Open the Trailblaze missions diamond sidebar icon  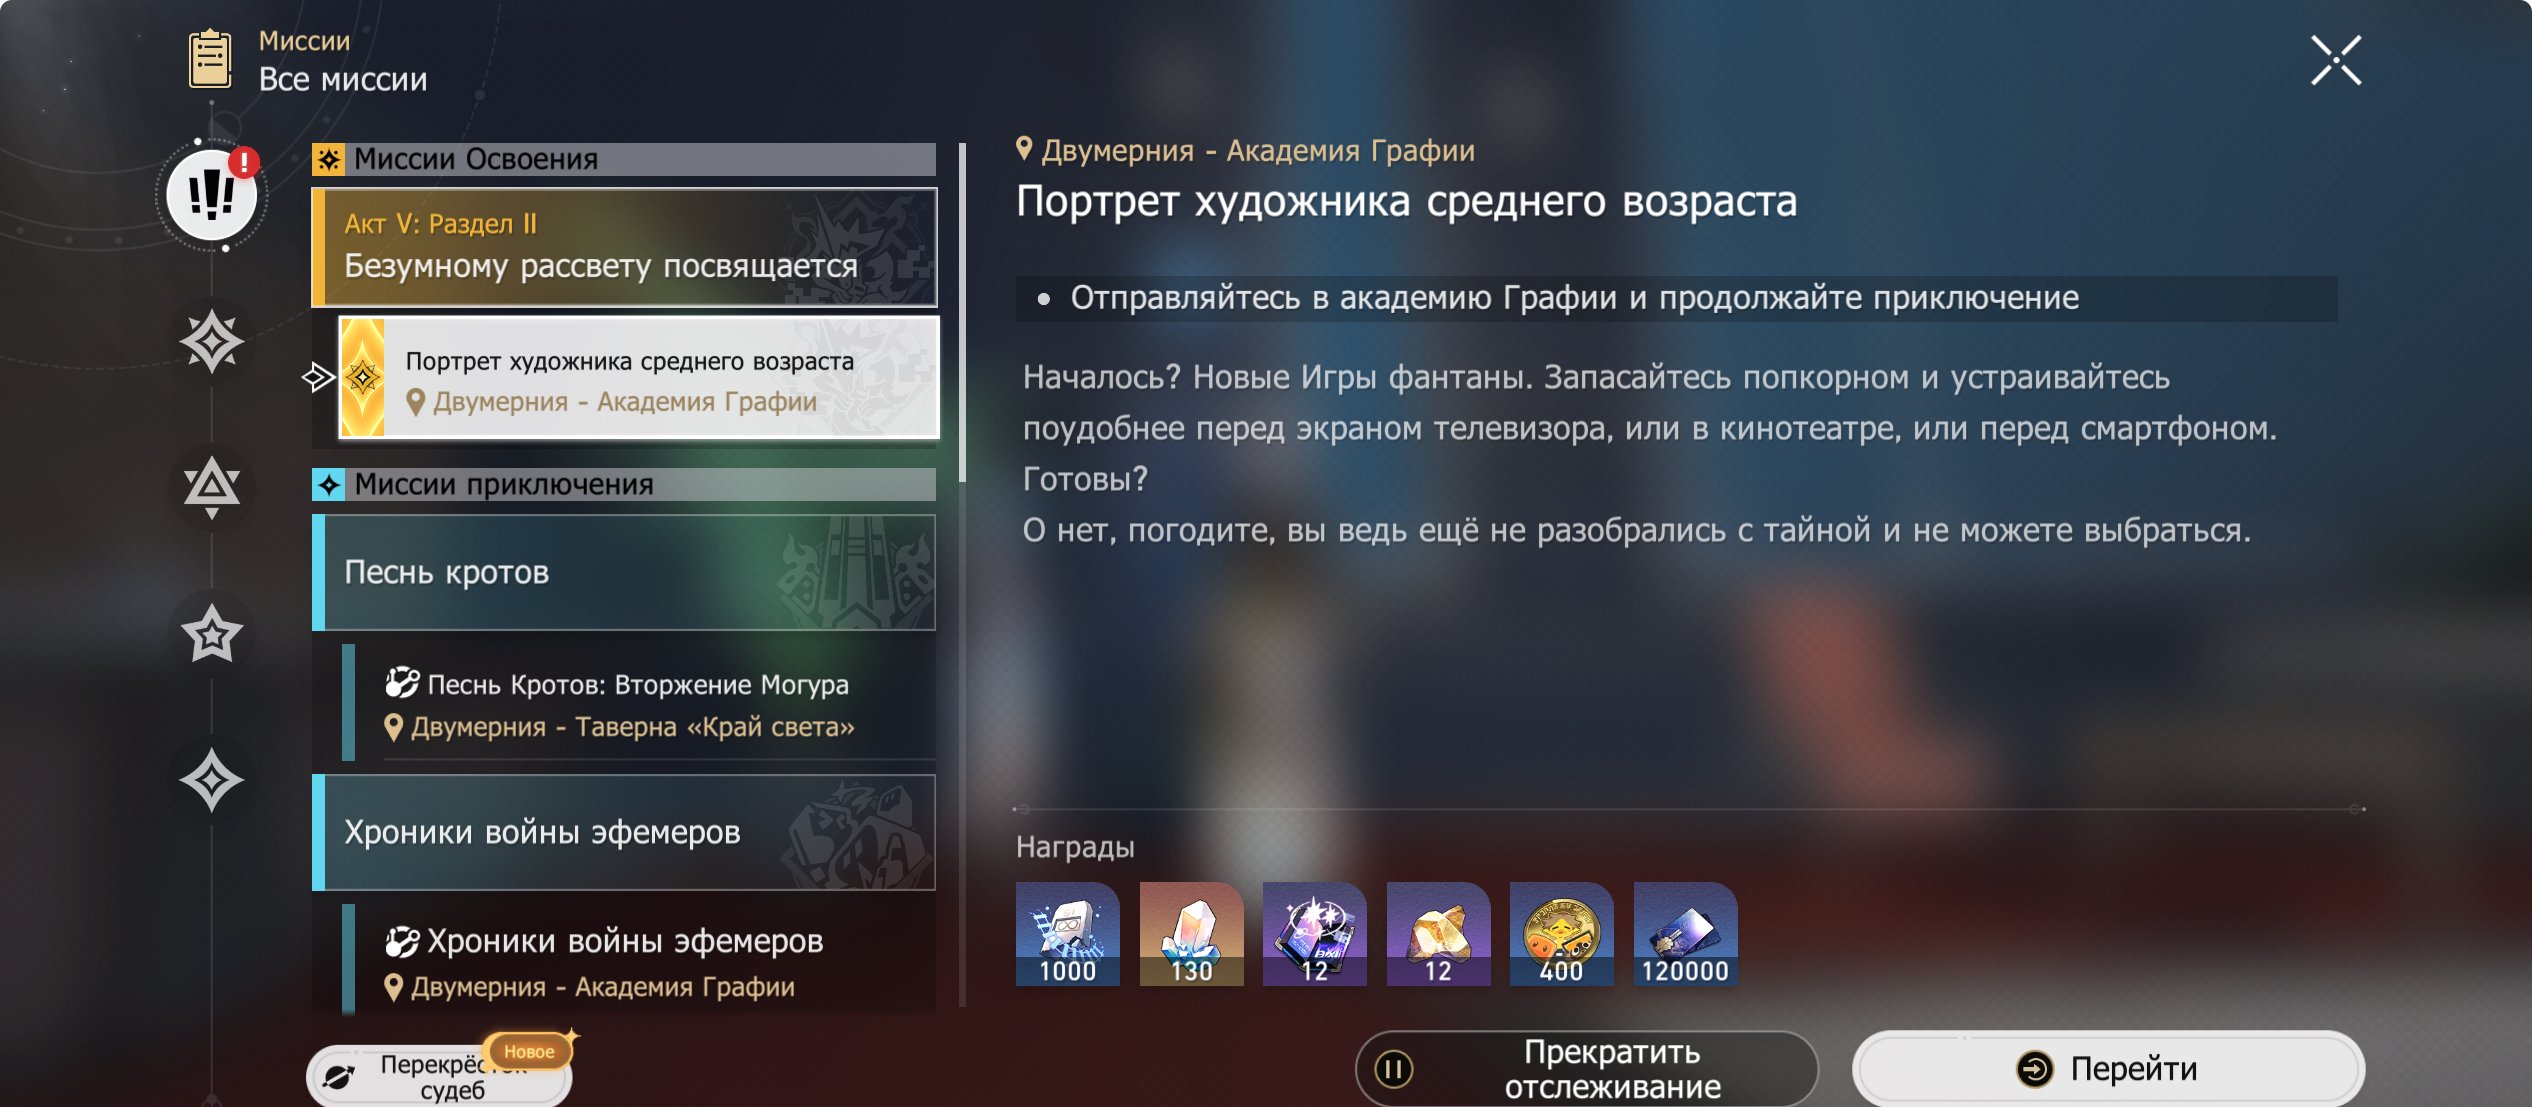pyautogui.click(x=211, y=343)
